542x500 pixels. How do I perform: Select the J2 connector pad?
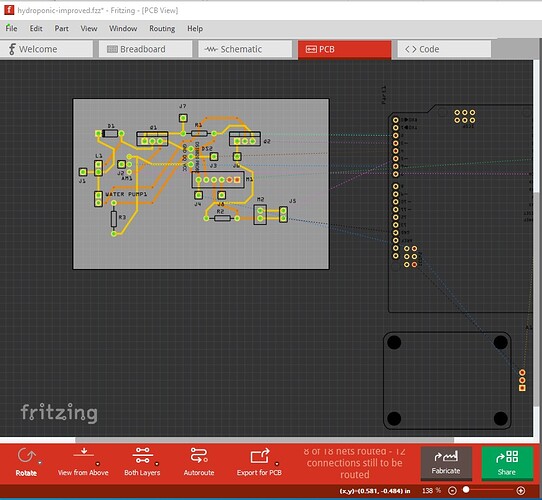pyautogui.click(x=121, y=164)
